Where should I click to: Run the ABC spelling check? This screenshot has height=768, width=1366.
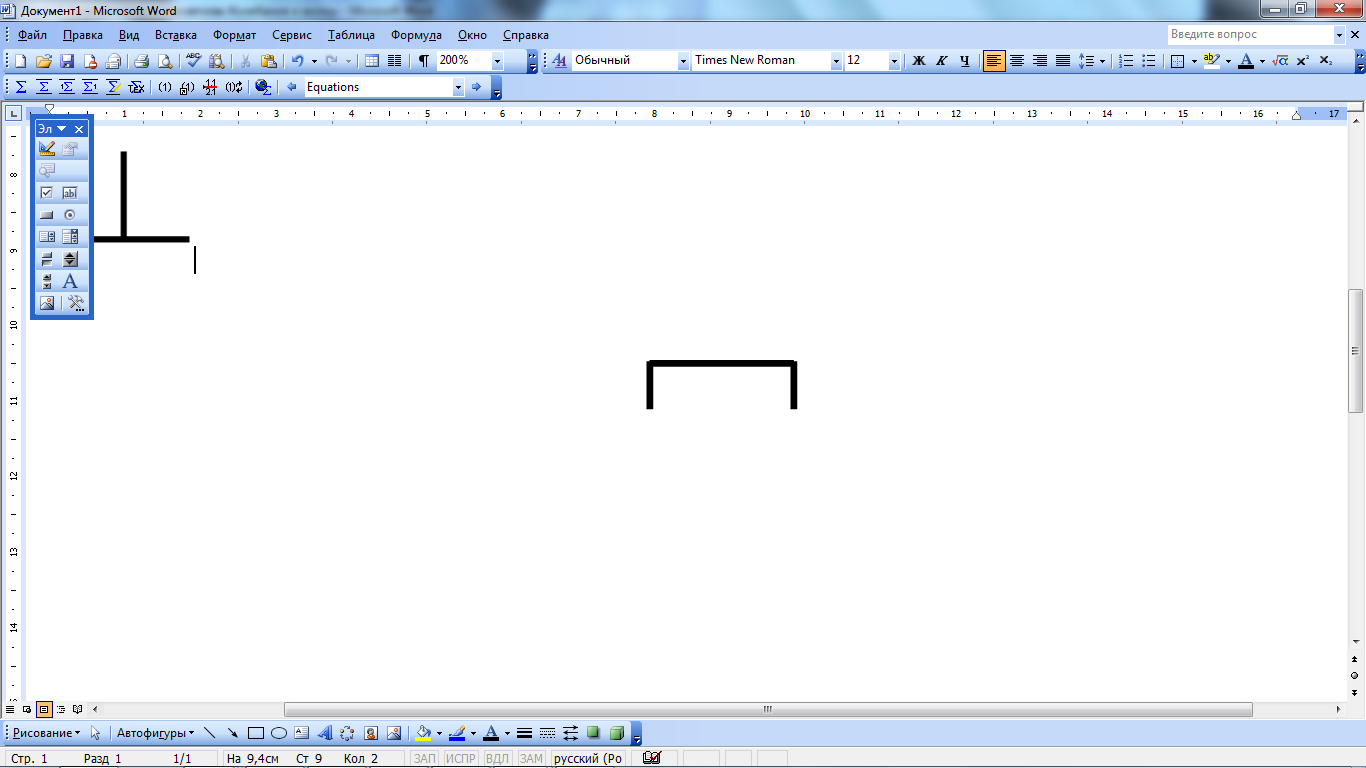(x=193, y=61)
